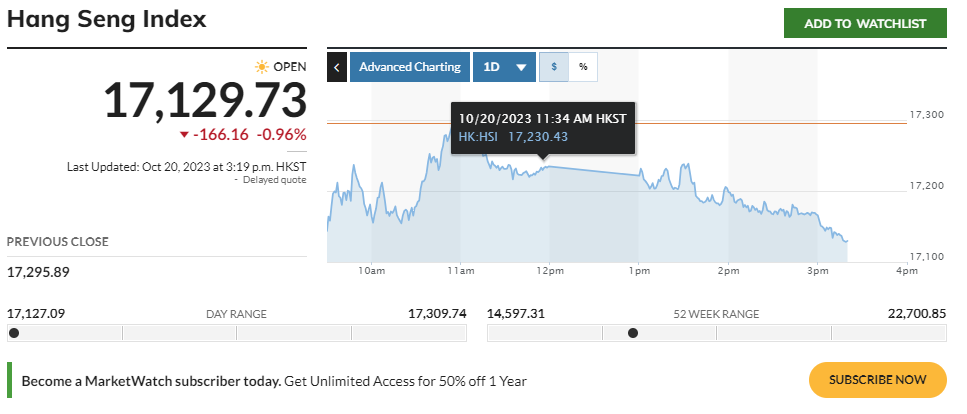This screenshot has height=414, width=967.
Task: Click the left chevron icon beside Advanced Charting
Action: coord(337,67)
